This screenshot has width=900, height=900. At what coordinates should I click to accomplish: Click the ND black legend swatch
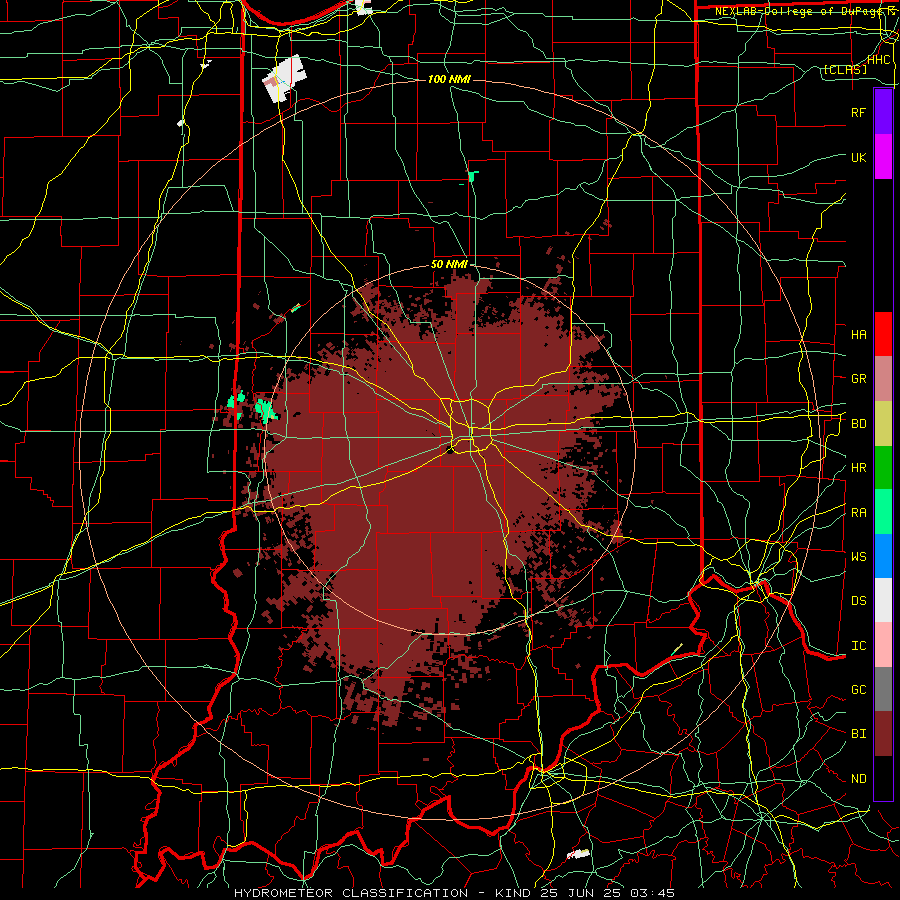pyautogui.click(x=883, y=778)
